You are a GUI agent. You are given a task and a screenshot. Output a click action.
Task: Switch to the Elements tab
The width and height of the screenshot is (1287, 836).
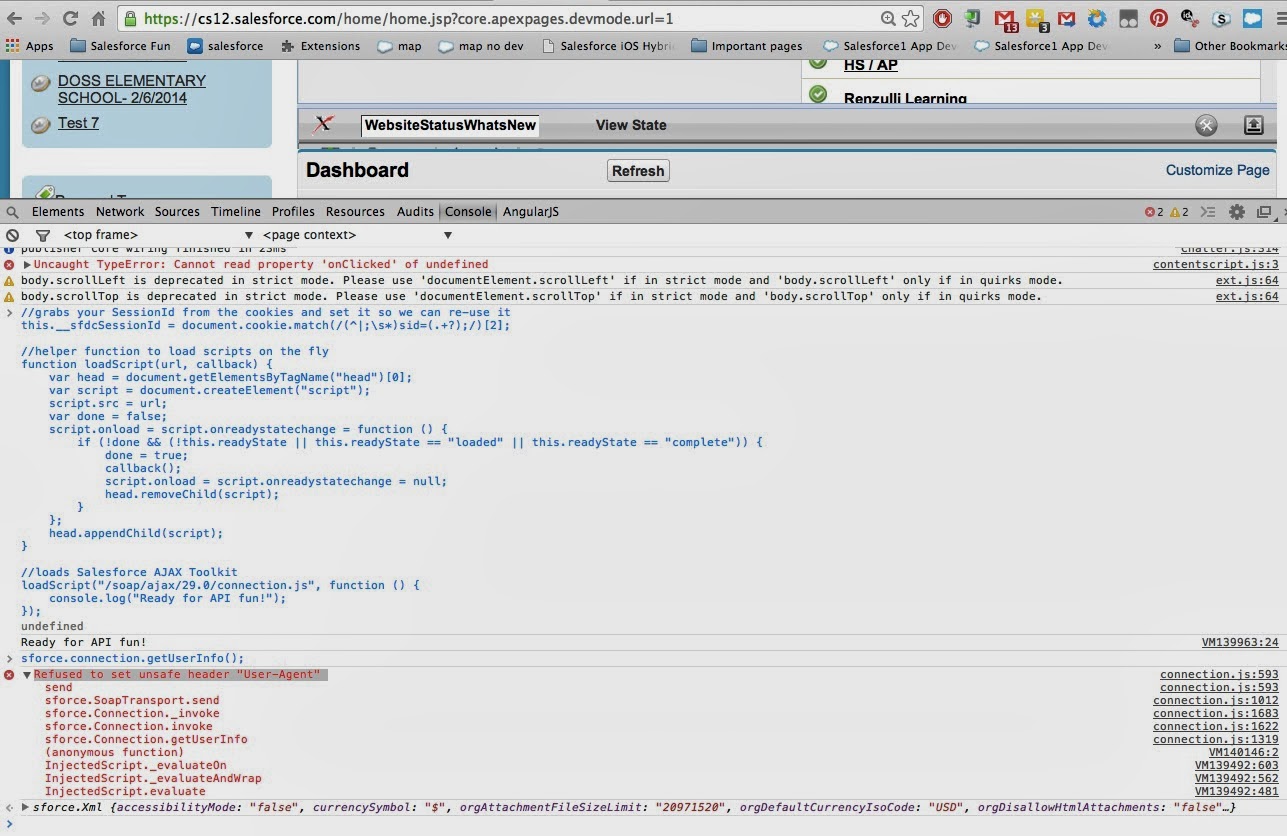58,212
